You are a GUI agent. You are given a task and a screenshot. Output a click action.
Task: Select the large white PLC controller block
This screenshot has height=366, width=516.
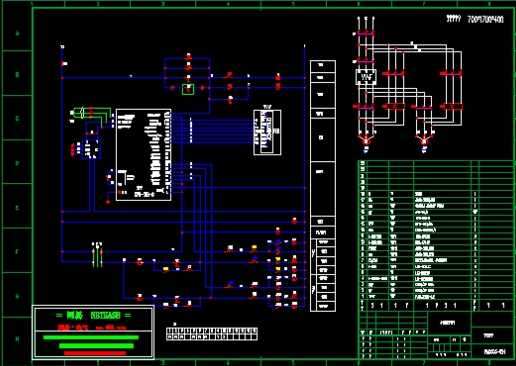(x=144, y=155)
